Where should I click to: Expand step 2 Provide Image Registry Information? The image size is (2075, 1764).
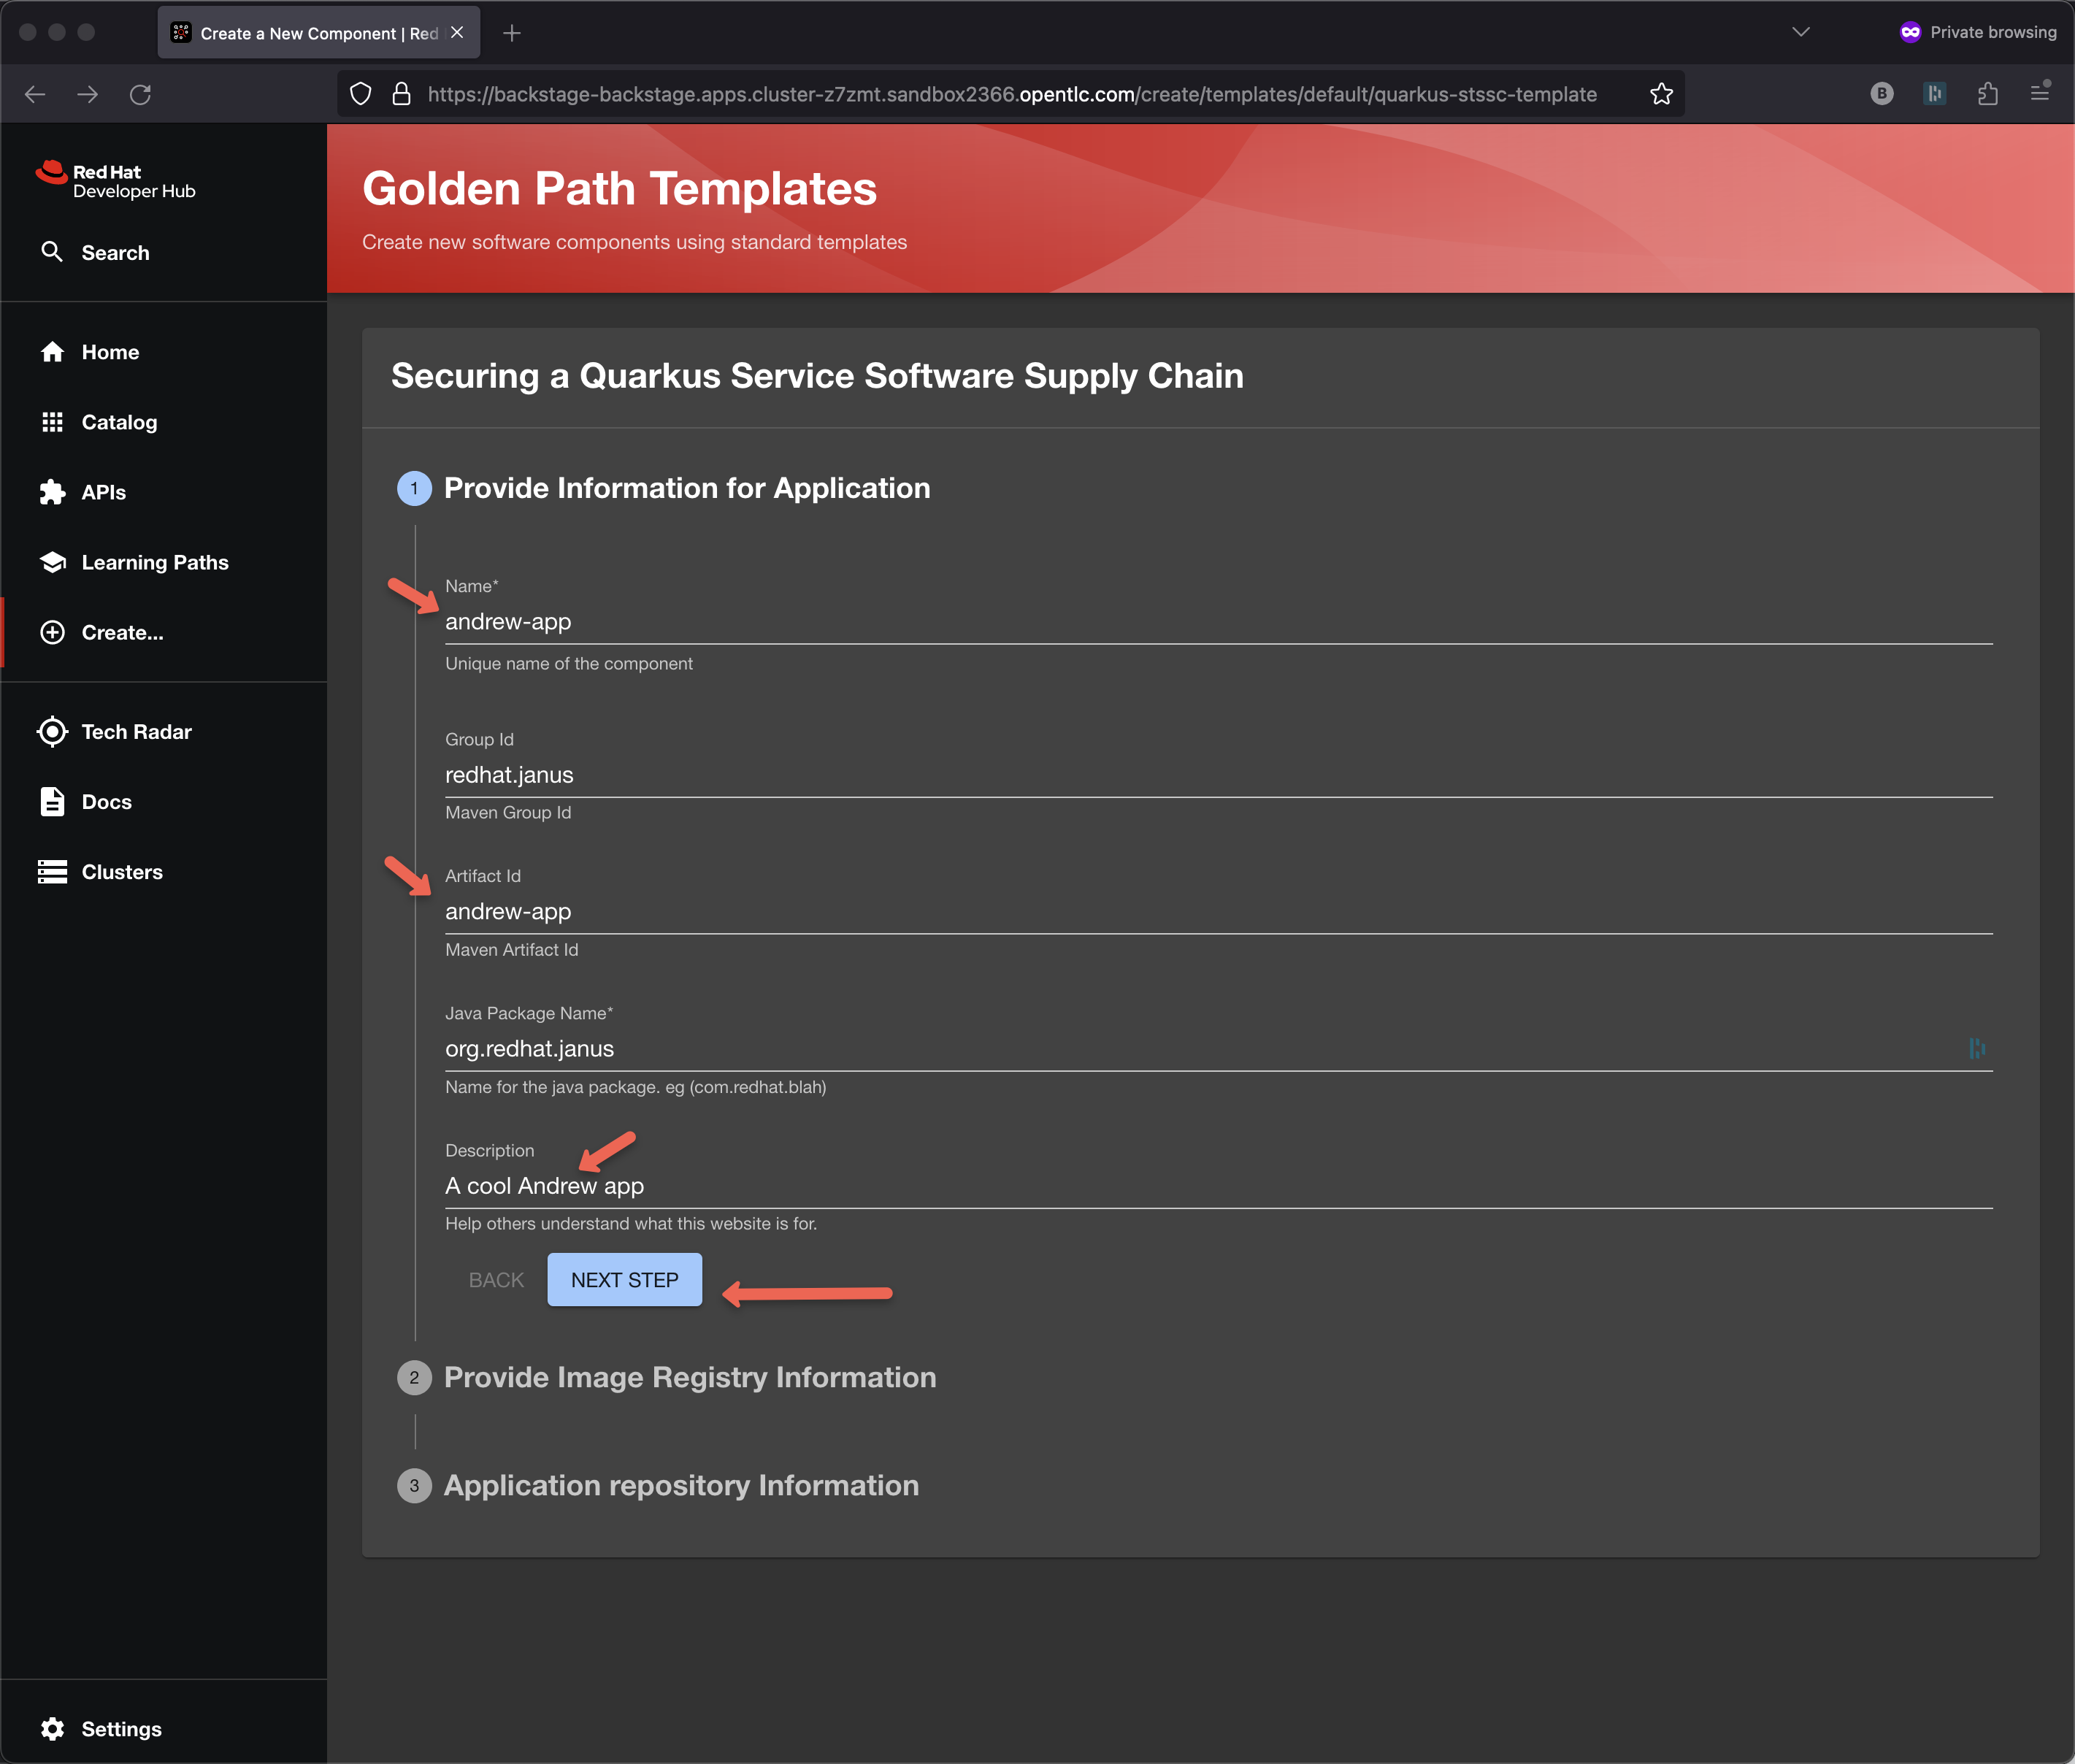pyautogui.click(x=689, y=1377)
